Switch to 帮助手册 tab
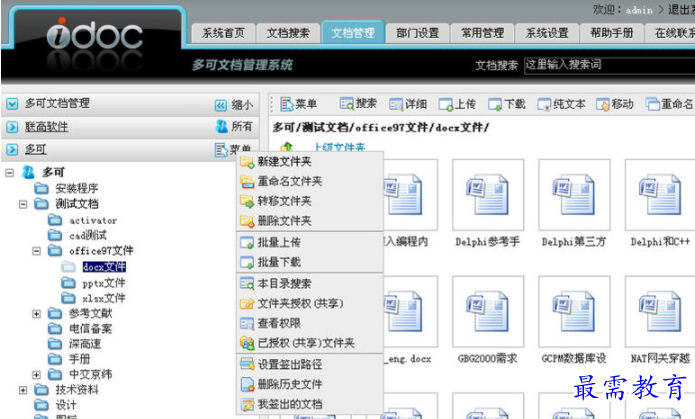Image resolution: width=695 pixels, height=419 pixels. 612,33
